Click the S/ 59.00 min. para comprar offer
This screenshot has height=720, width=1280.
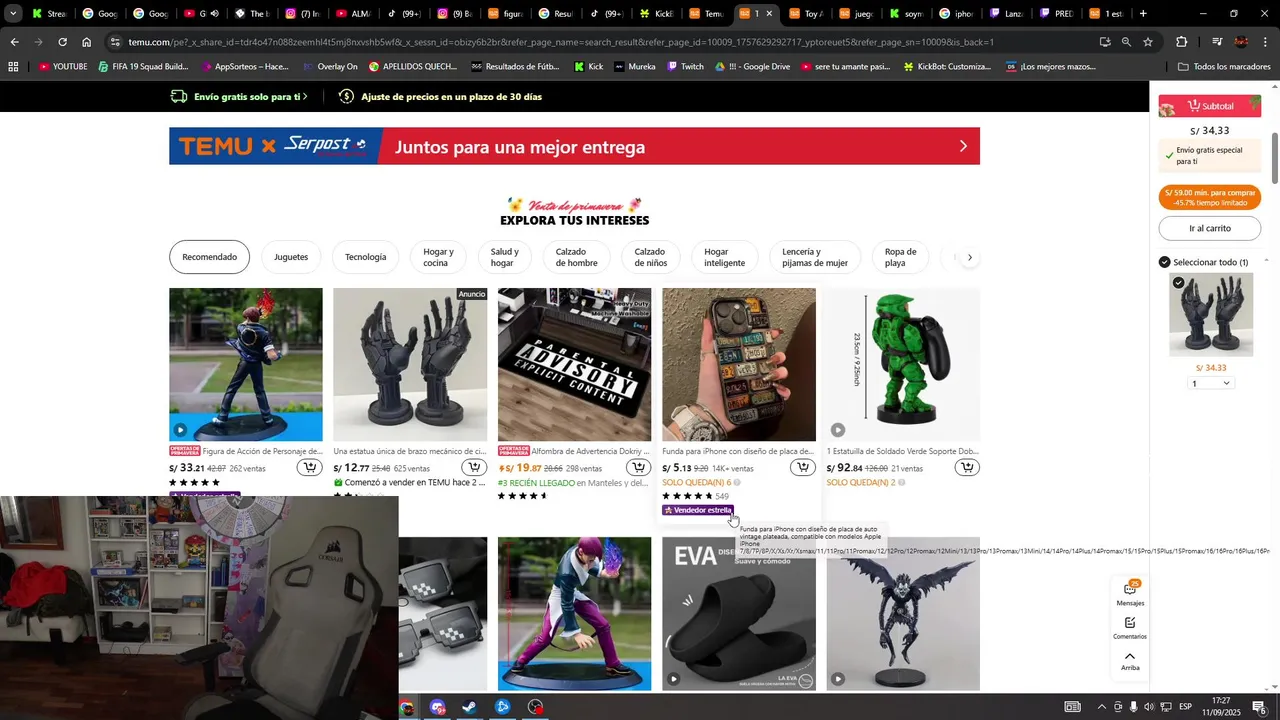(1210, 197)
